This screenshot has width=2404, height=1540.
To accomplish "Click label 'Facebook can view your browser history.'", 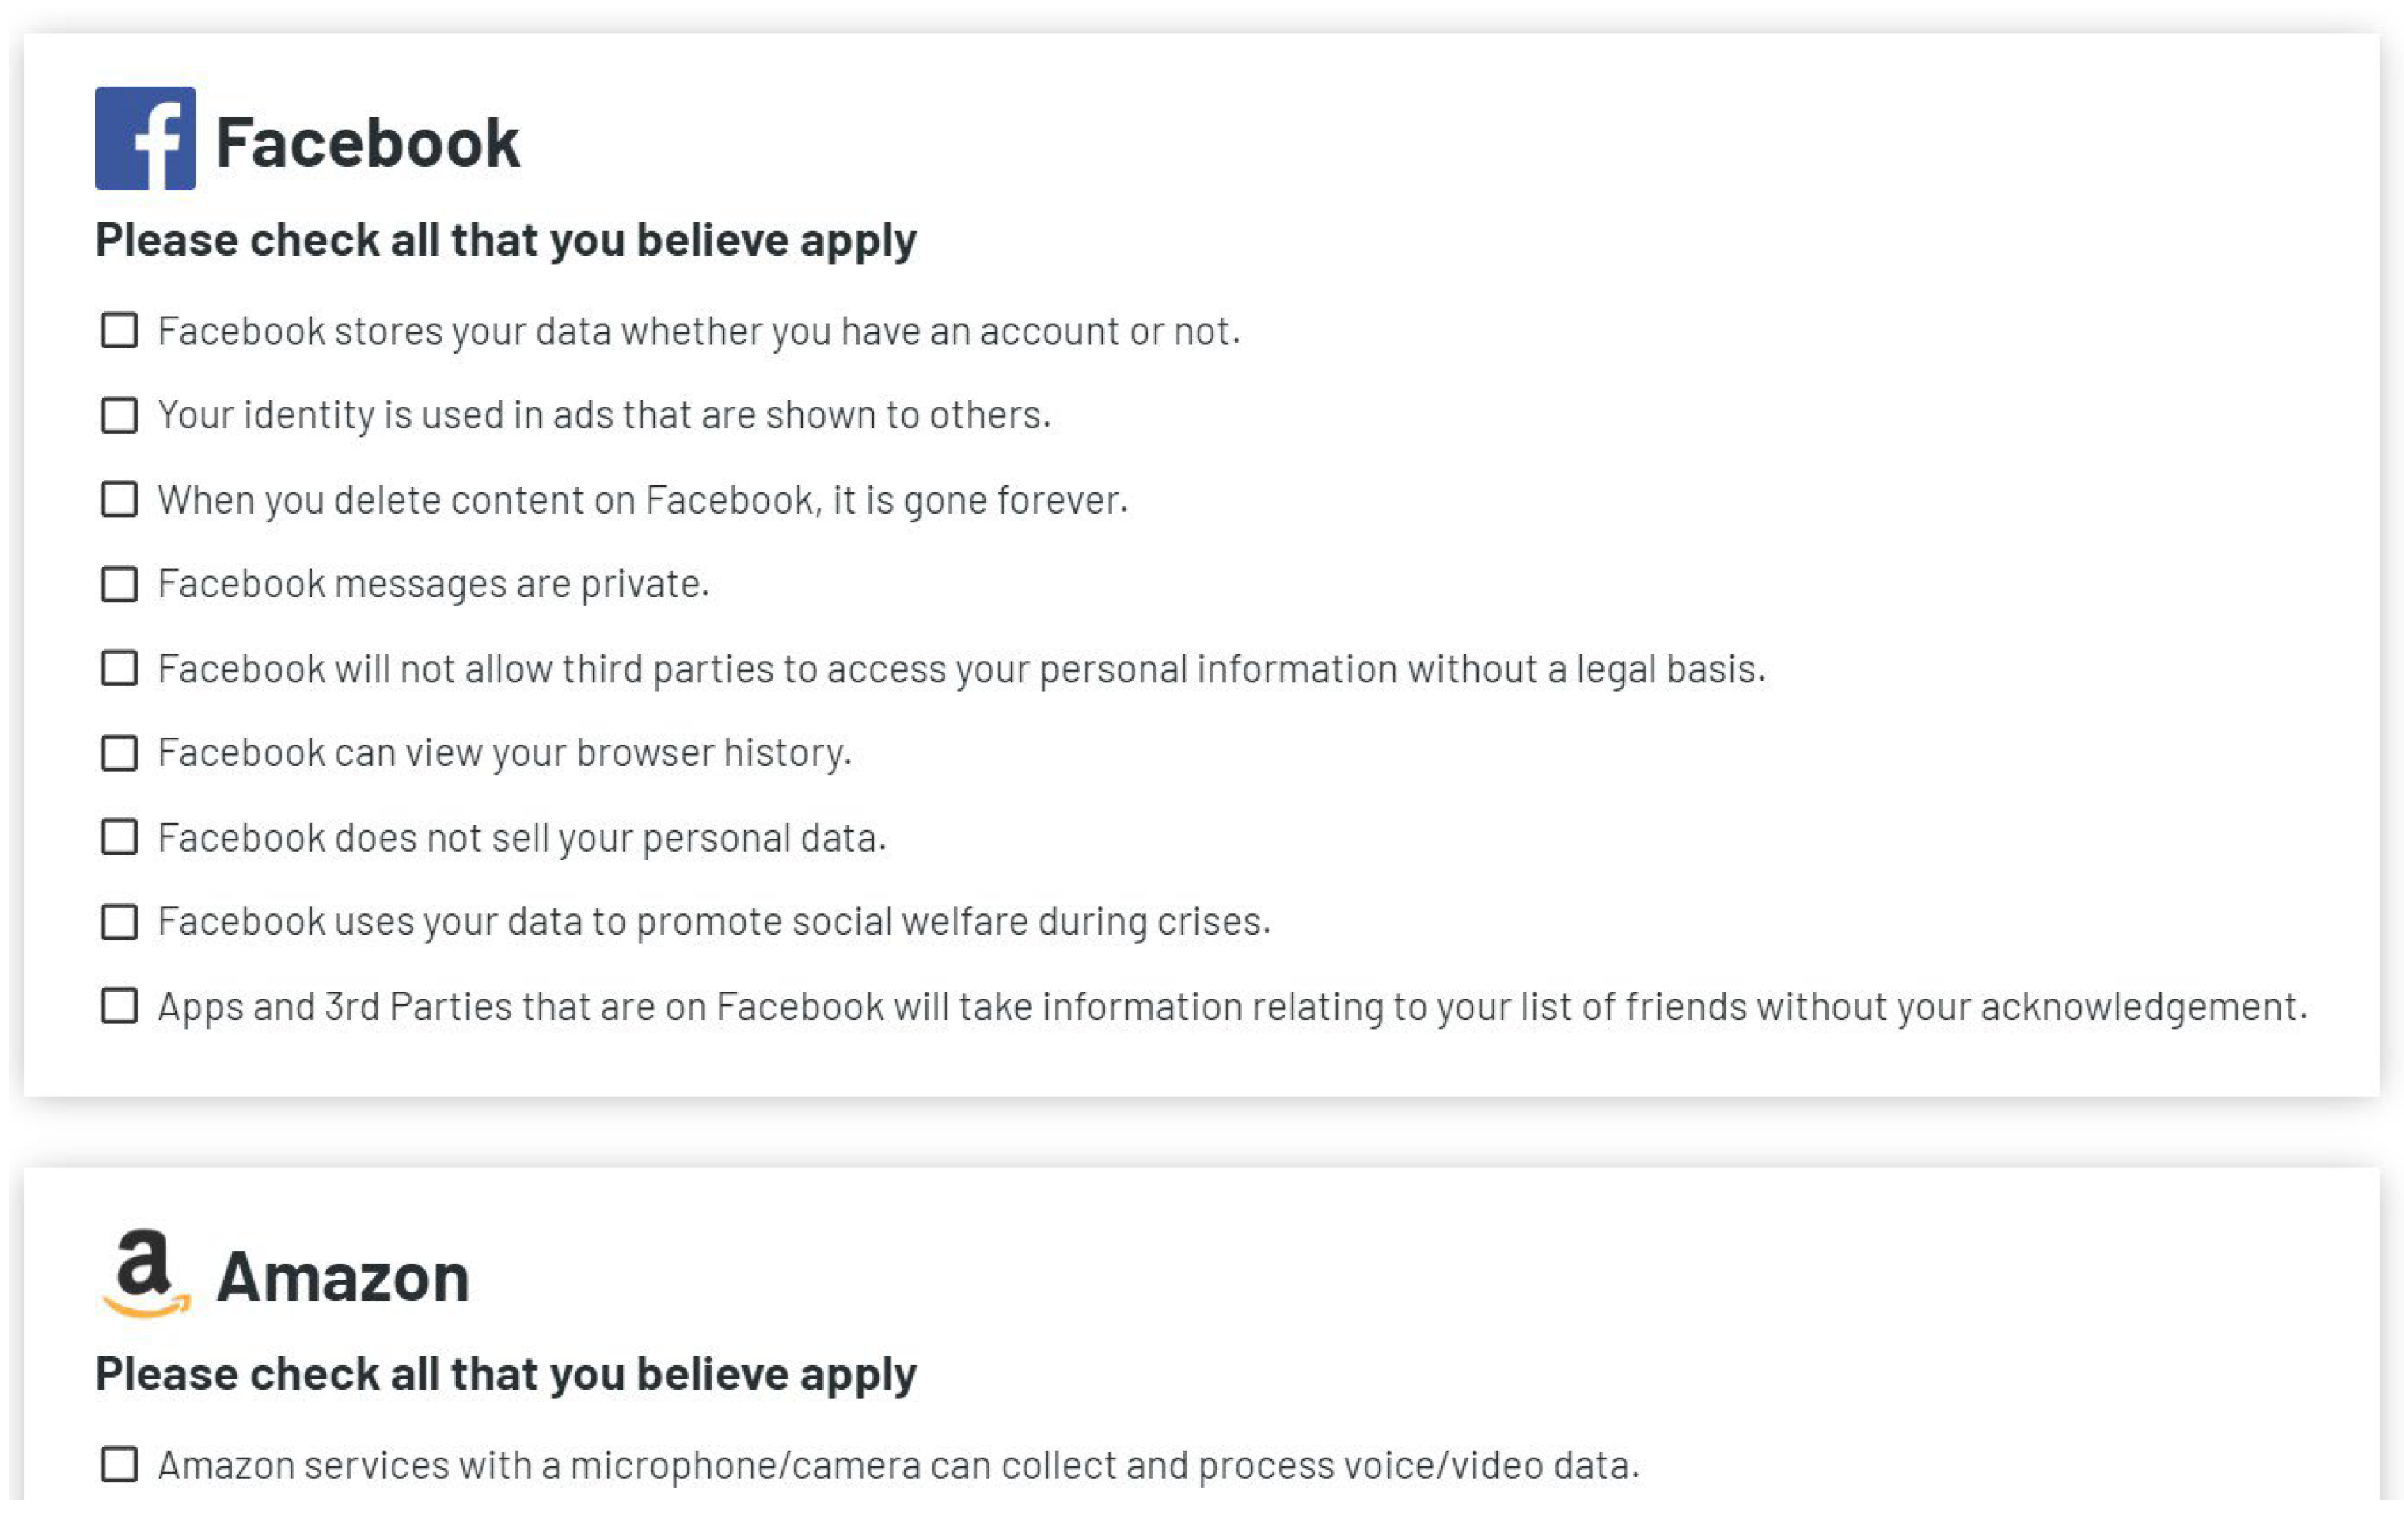I will [504, 752].
